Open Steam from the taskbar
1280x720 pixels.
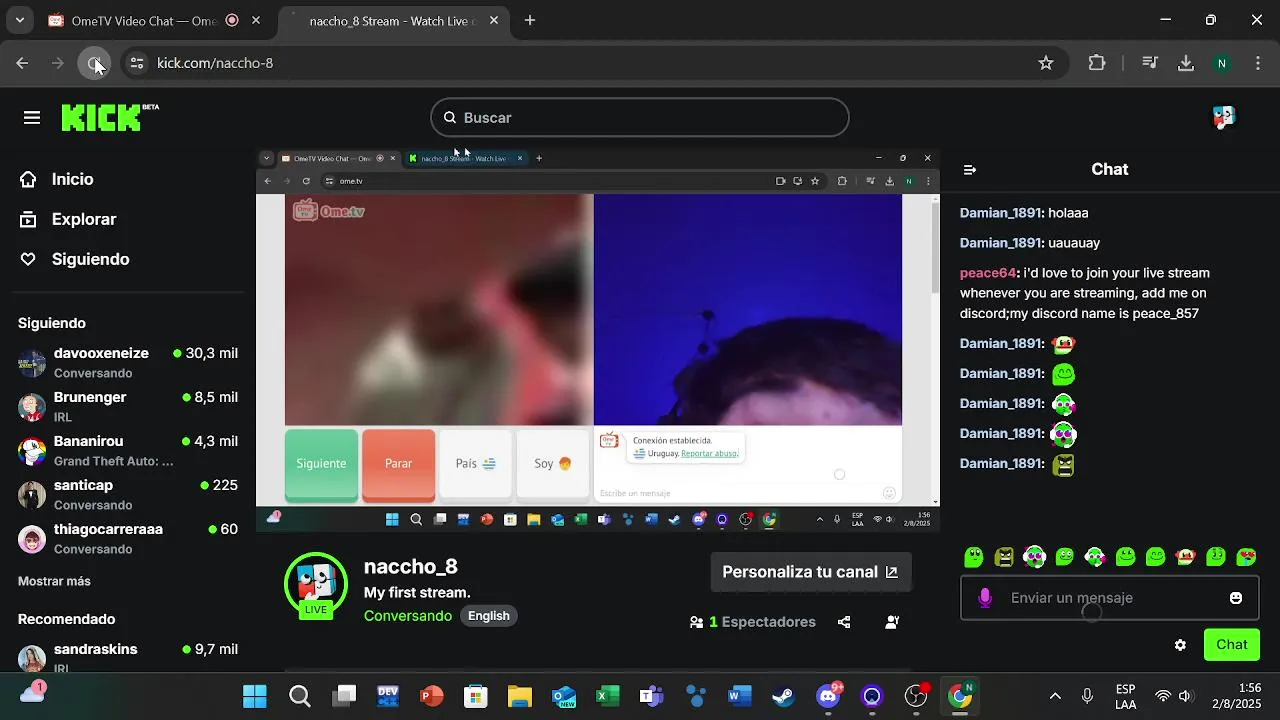click(783, 696)
